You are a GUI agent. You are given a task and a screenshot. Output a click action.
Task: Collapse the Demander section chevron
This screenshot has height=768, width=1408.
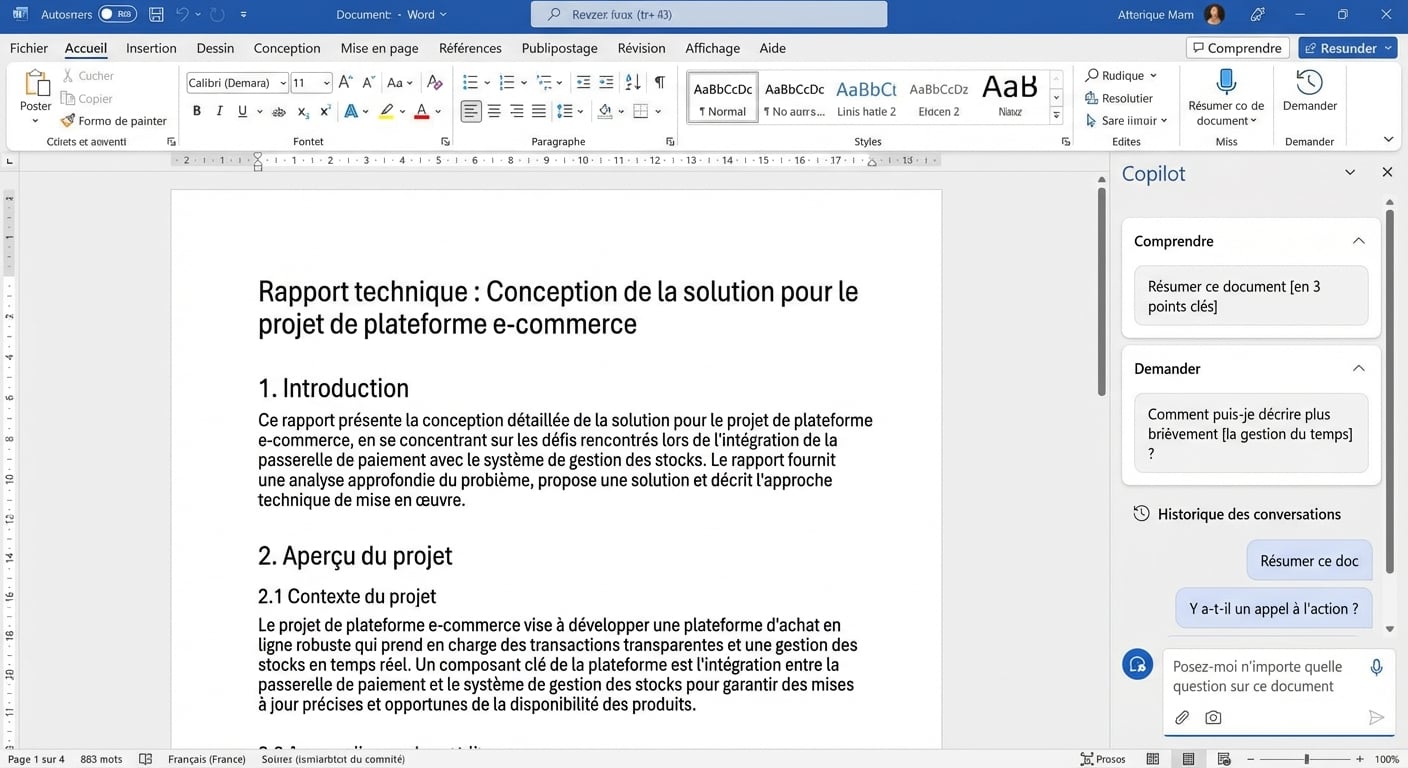pos(1358,369)
